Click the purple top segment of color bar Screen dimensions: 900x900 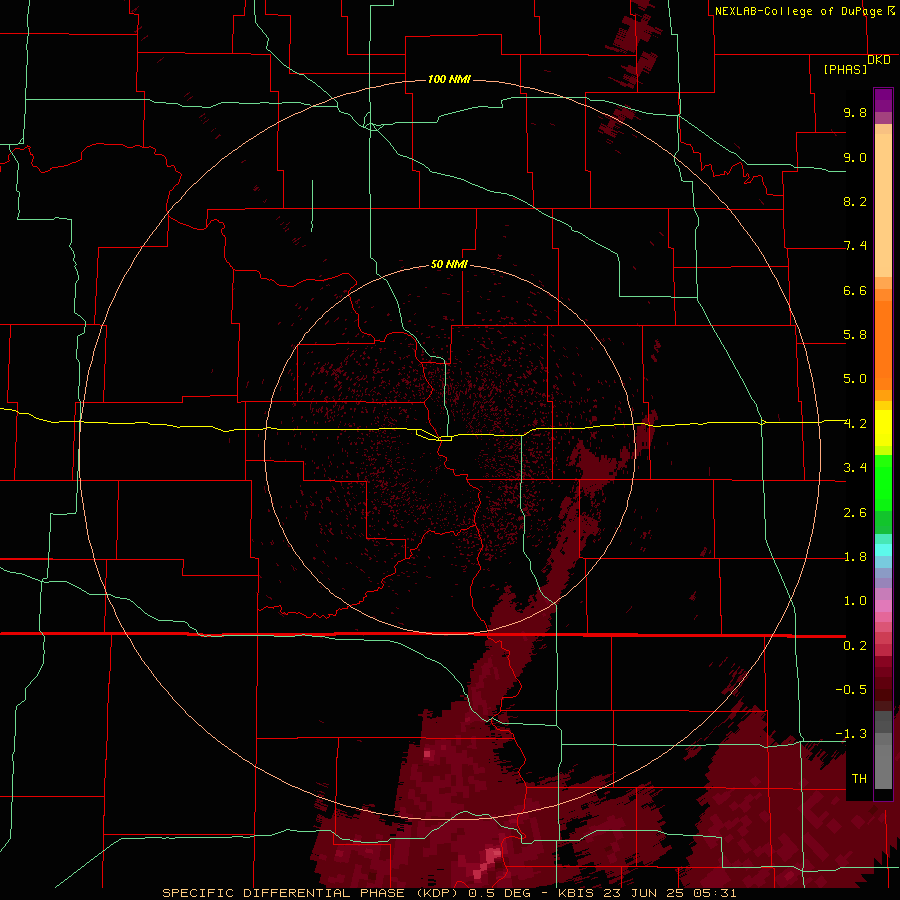[x=883, y=100]
